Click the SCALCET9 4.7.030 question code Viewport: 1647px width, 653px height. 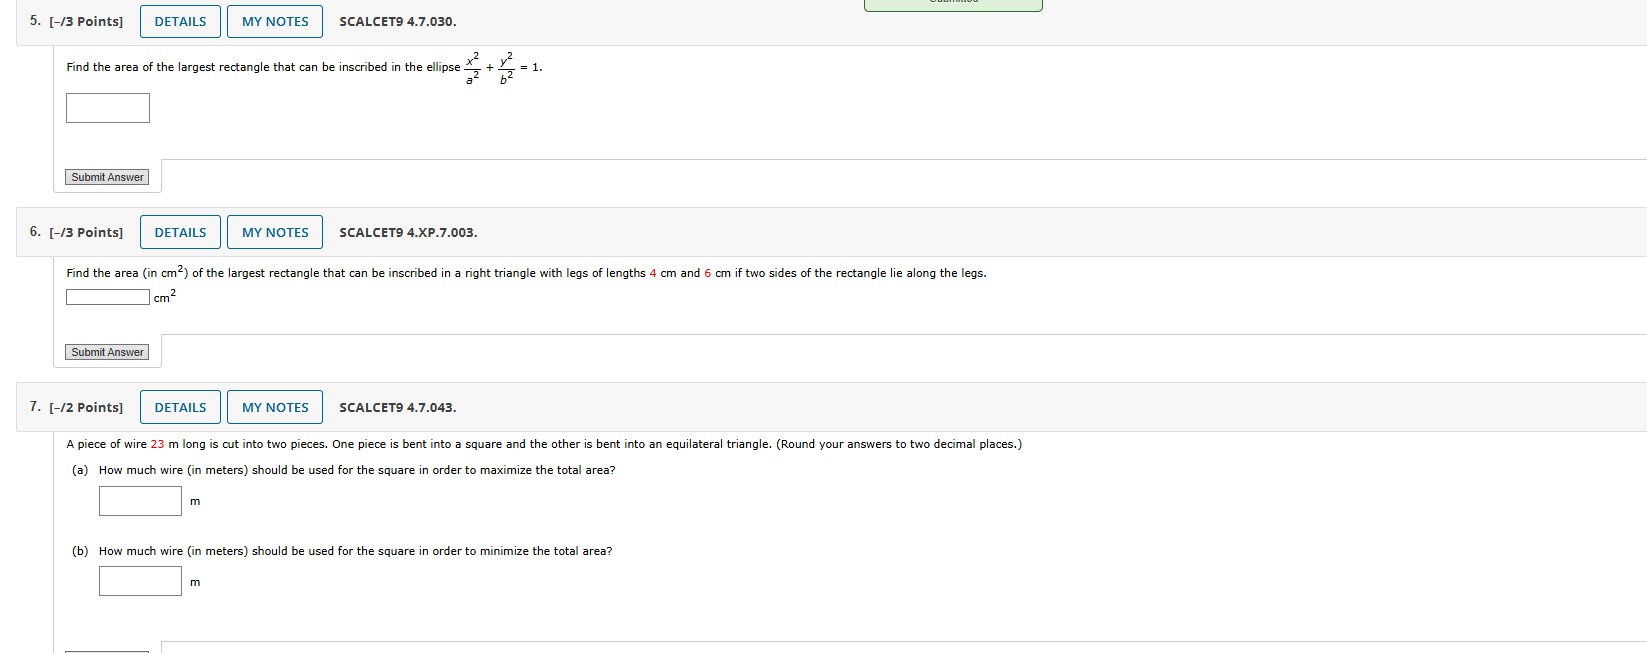click(x=397, y=22)
